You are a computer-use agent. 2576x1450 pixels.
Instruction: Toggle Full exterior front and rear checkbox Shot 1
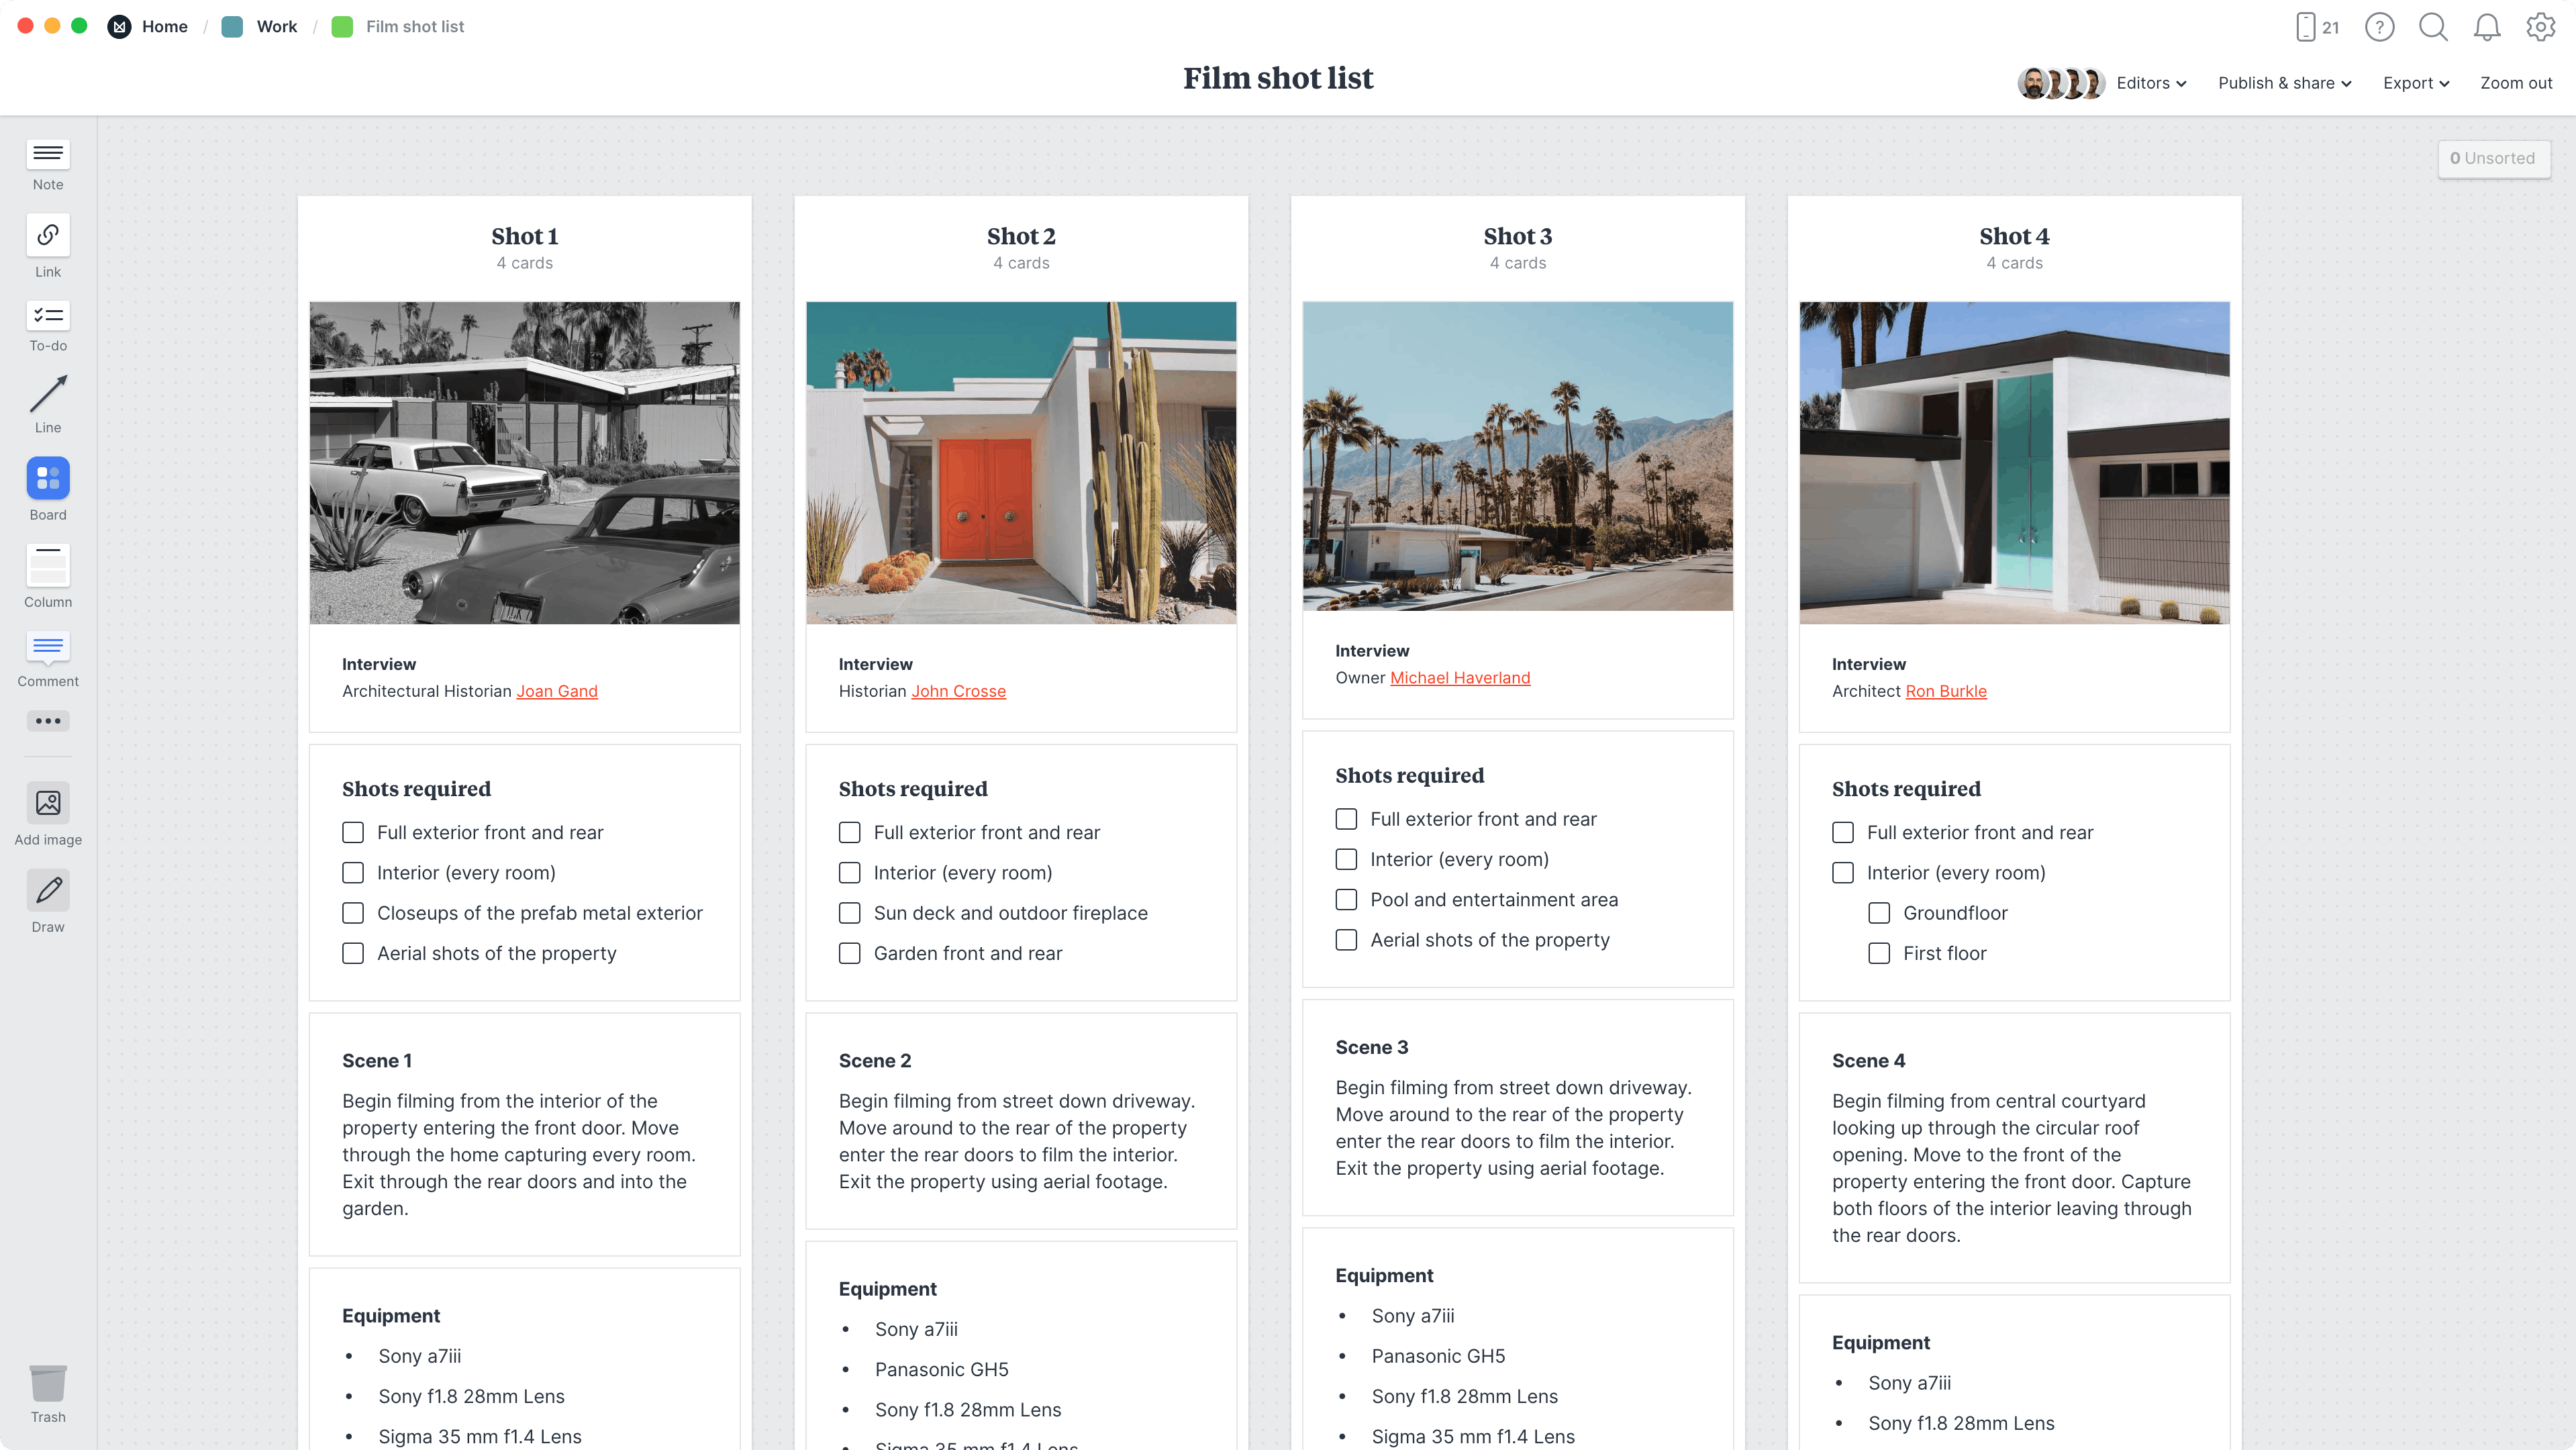pyautogui.click(x=352, y=830)
